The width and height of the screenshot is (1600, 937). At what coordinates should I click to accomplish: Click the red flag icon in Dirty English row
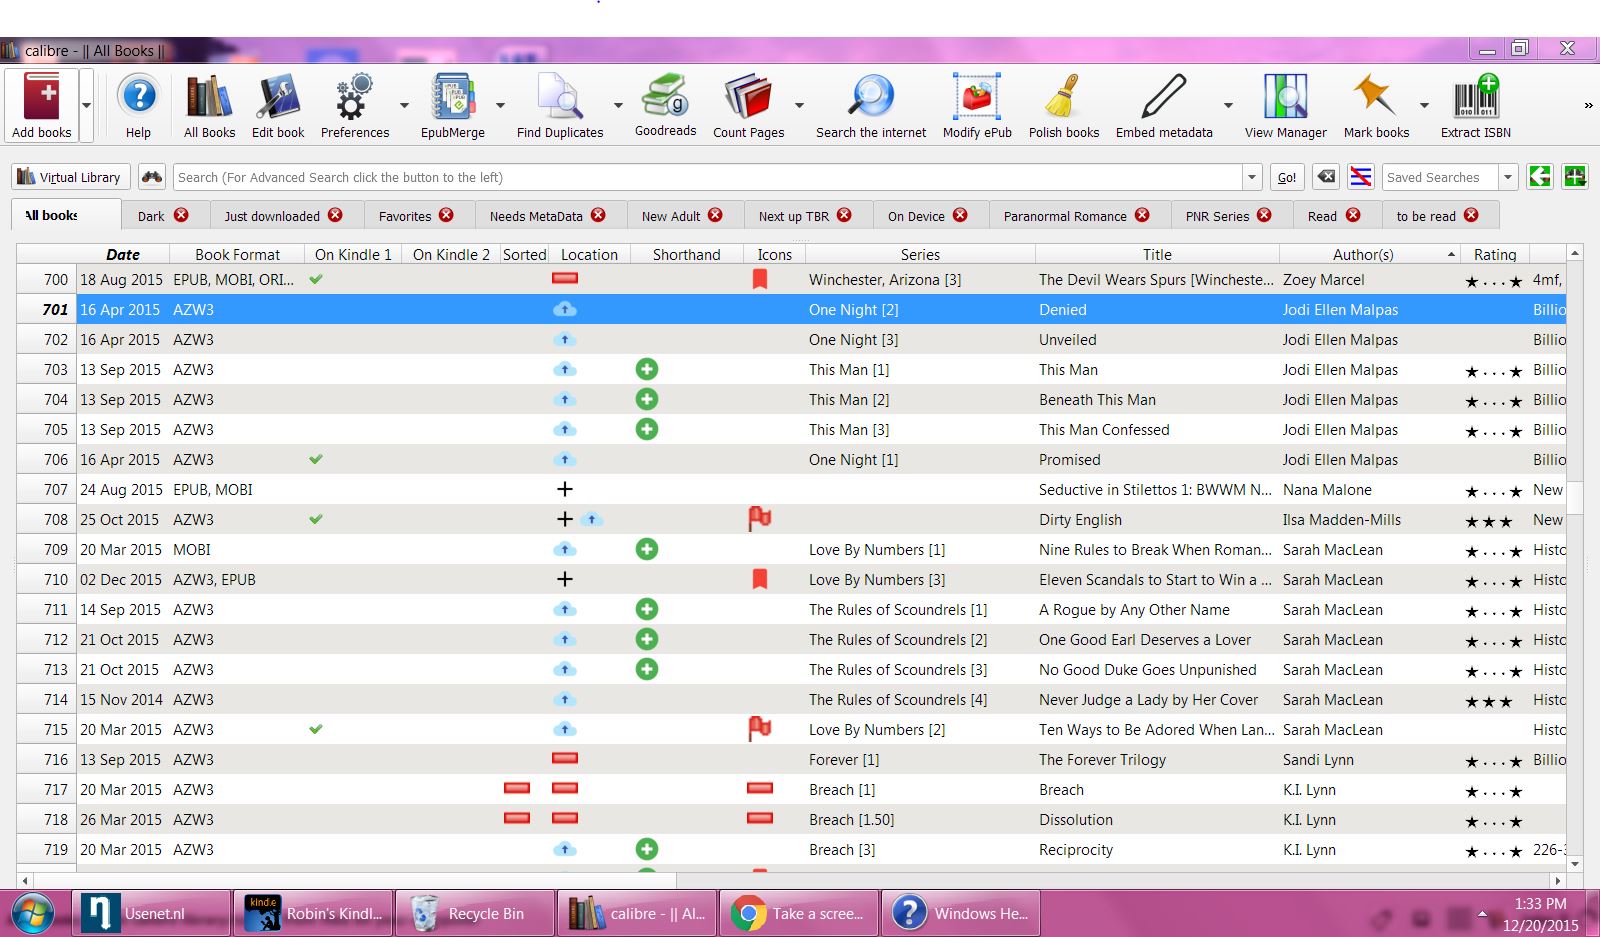tap(760, 518)
